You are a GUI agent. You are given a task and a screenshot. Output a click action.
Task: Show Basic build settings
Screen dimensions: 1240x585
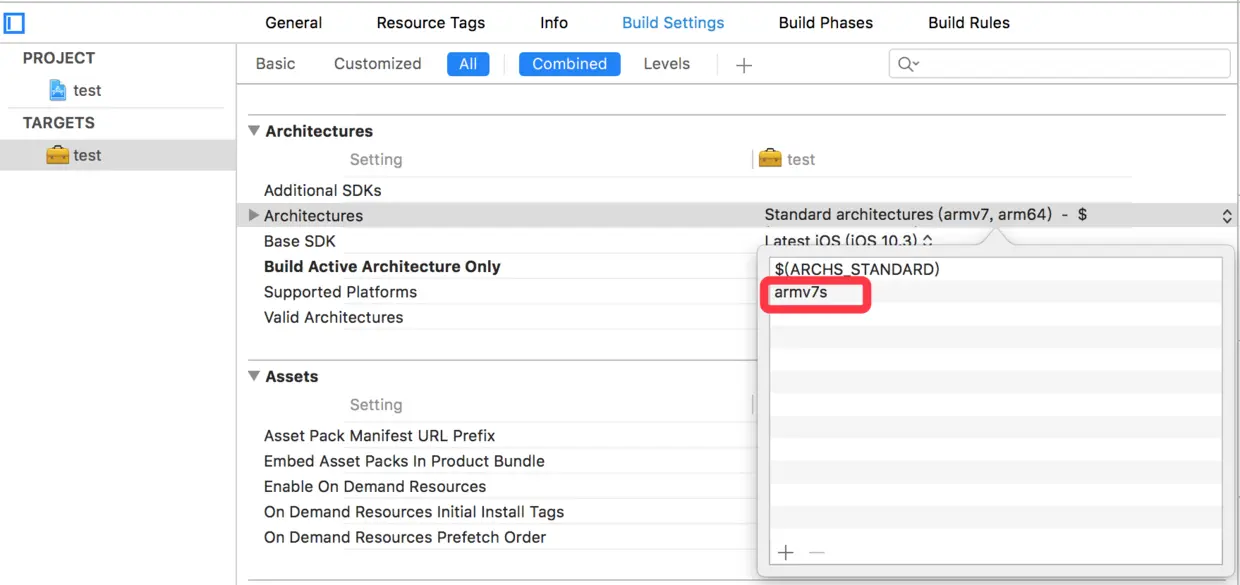(x=275, y=64)
